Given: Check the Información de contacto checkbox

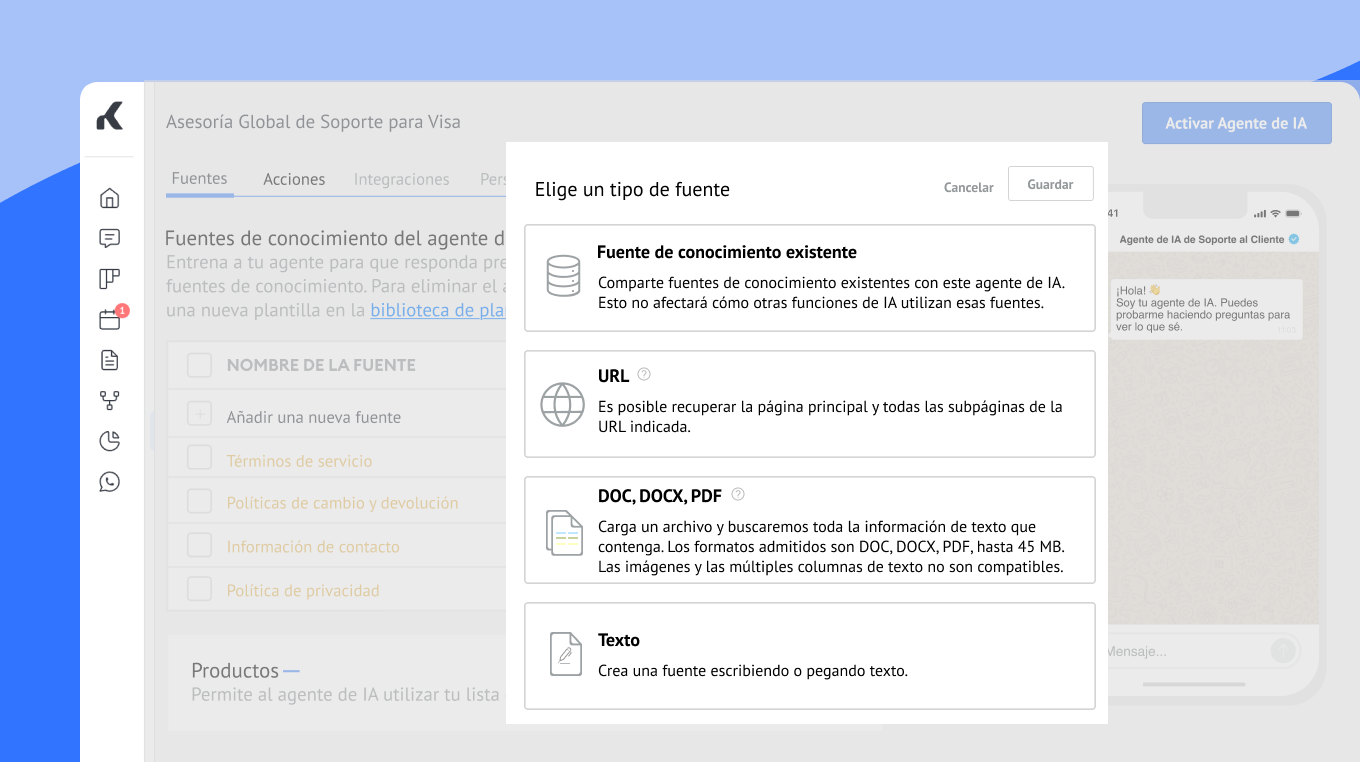Looking at the screenshot, I should pyautogui.click(x=200, y=545).
